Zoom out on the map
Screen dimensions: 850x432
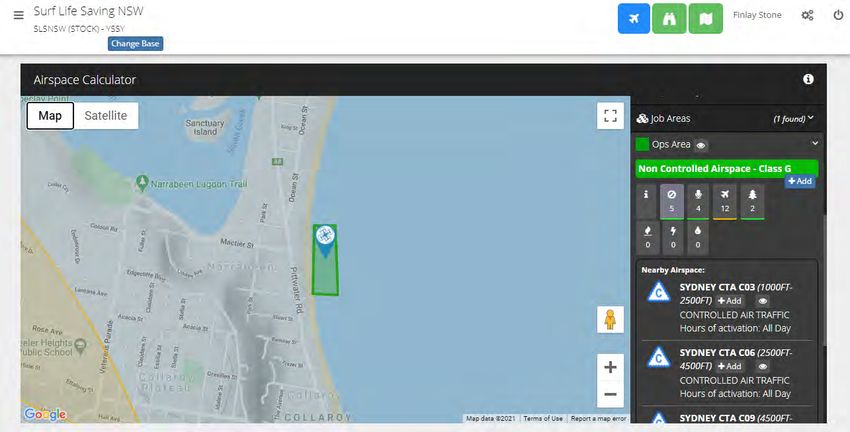point(610,394)
